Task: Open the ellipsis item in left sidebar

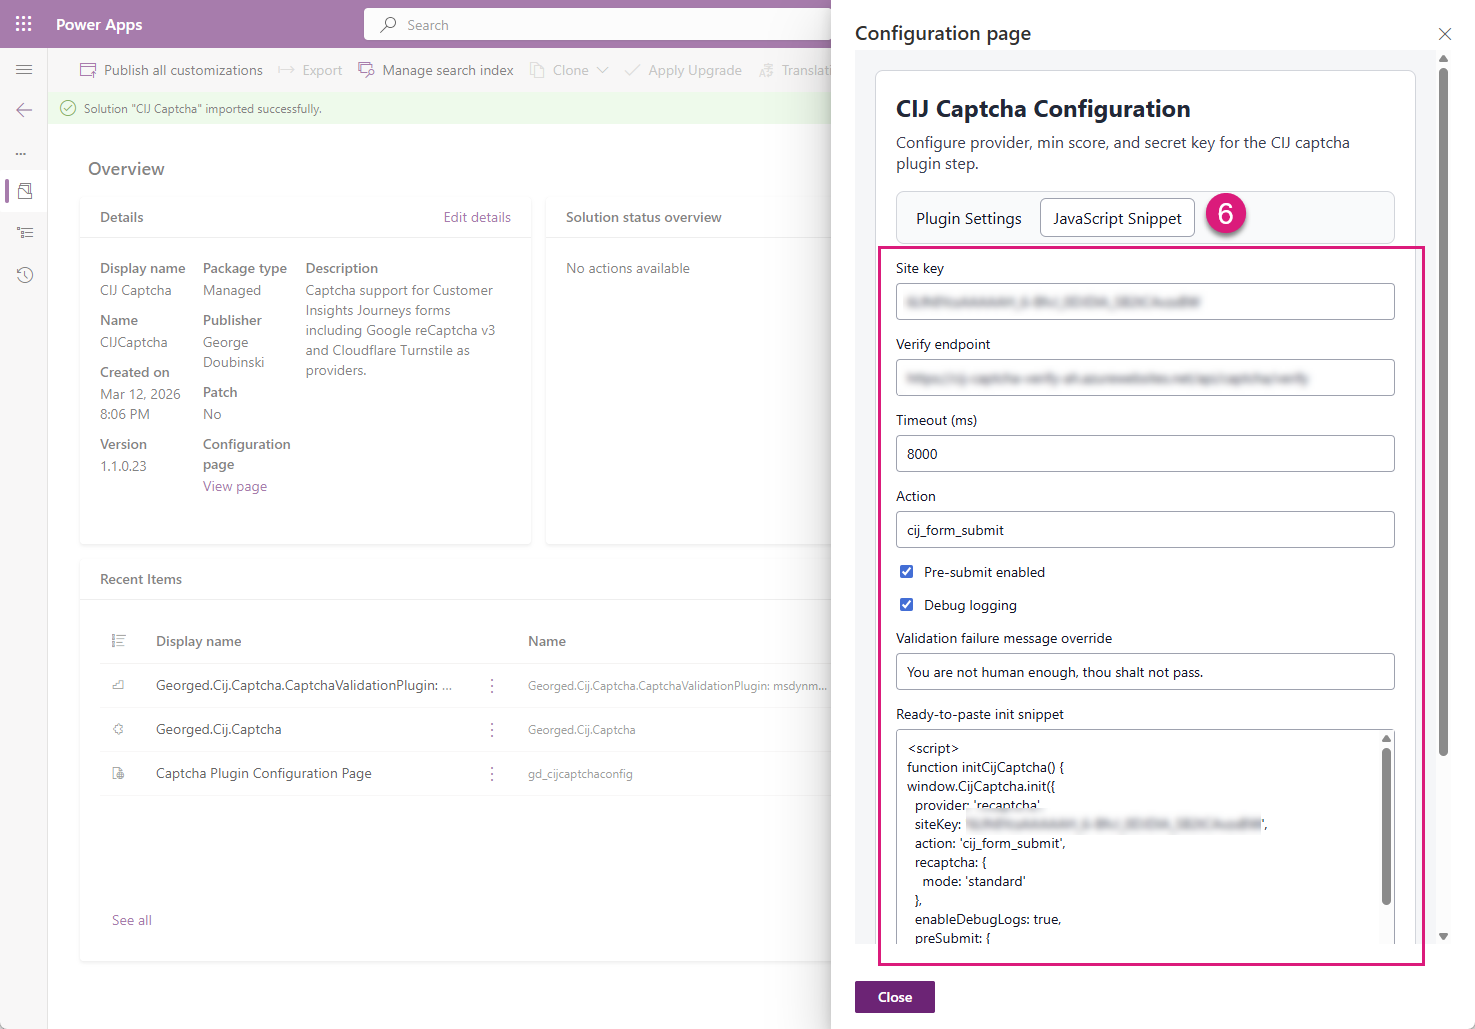Action: coord(21,153)
